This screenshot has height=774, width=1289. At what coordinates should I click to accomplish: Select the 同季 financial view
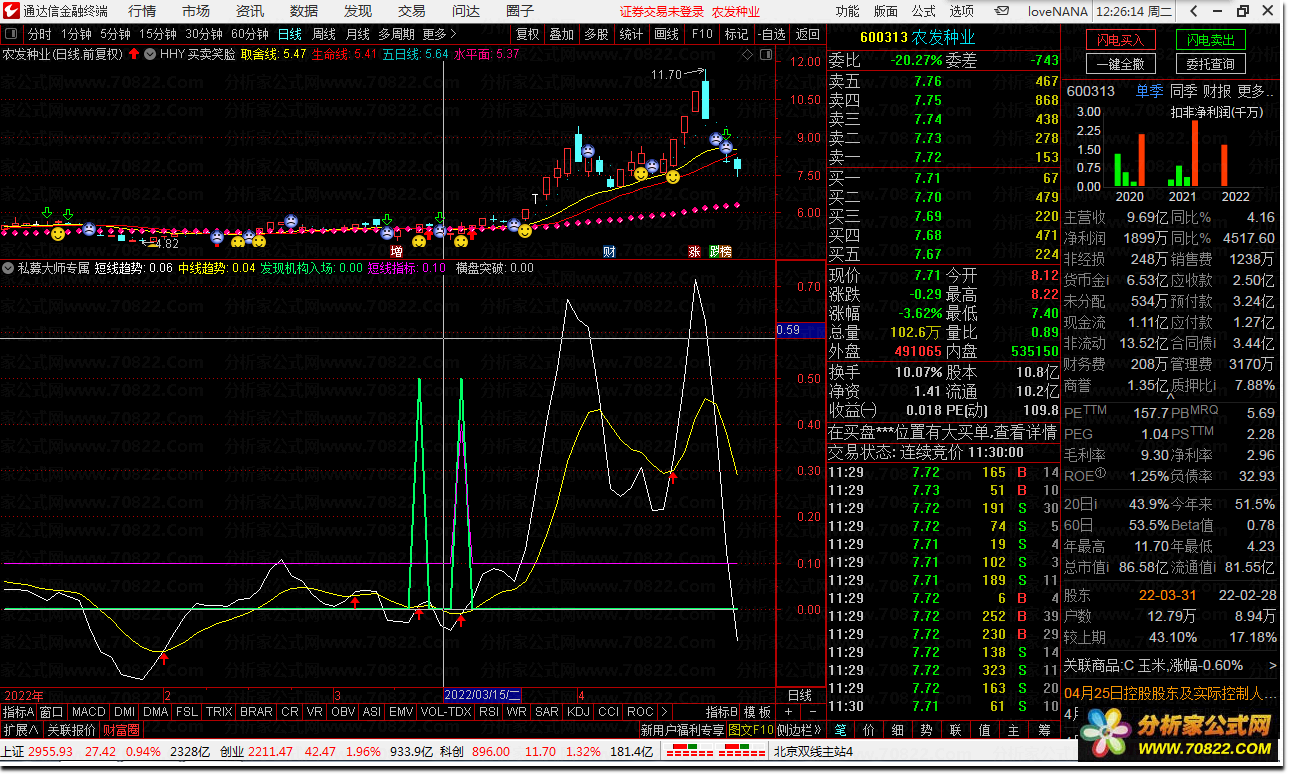point(1183,91)
